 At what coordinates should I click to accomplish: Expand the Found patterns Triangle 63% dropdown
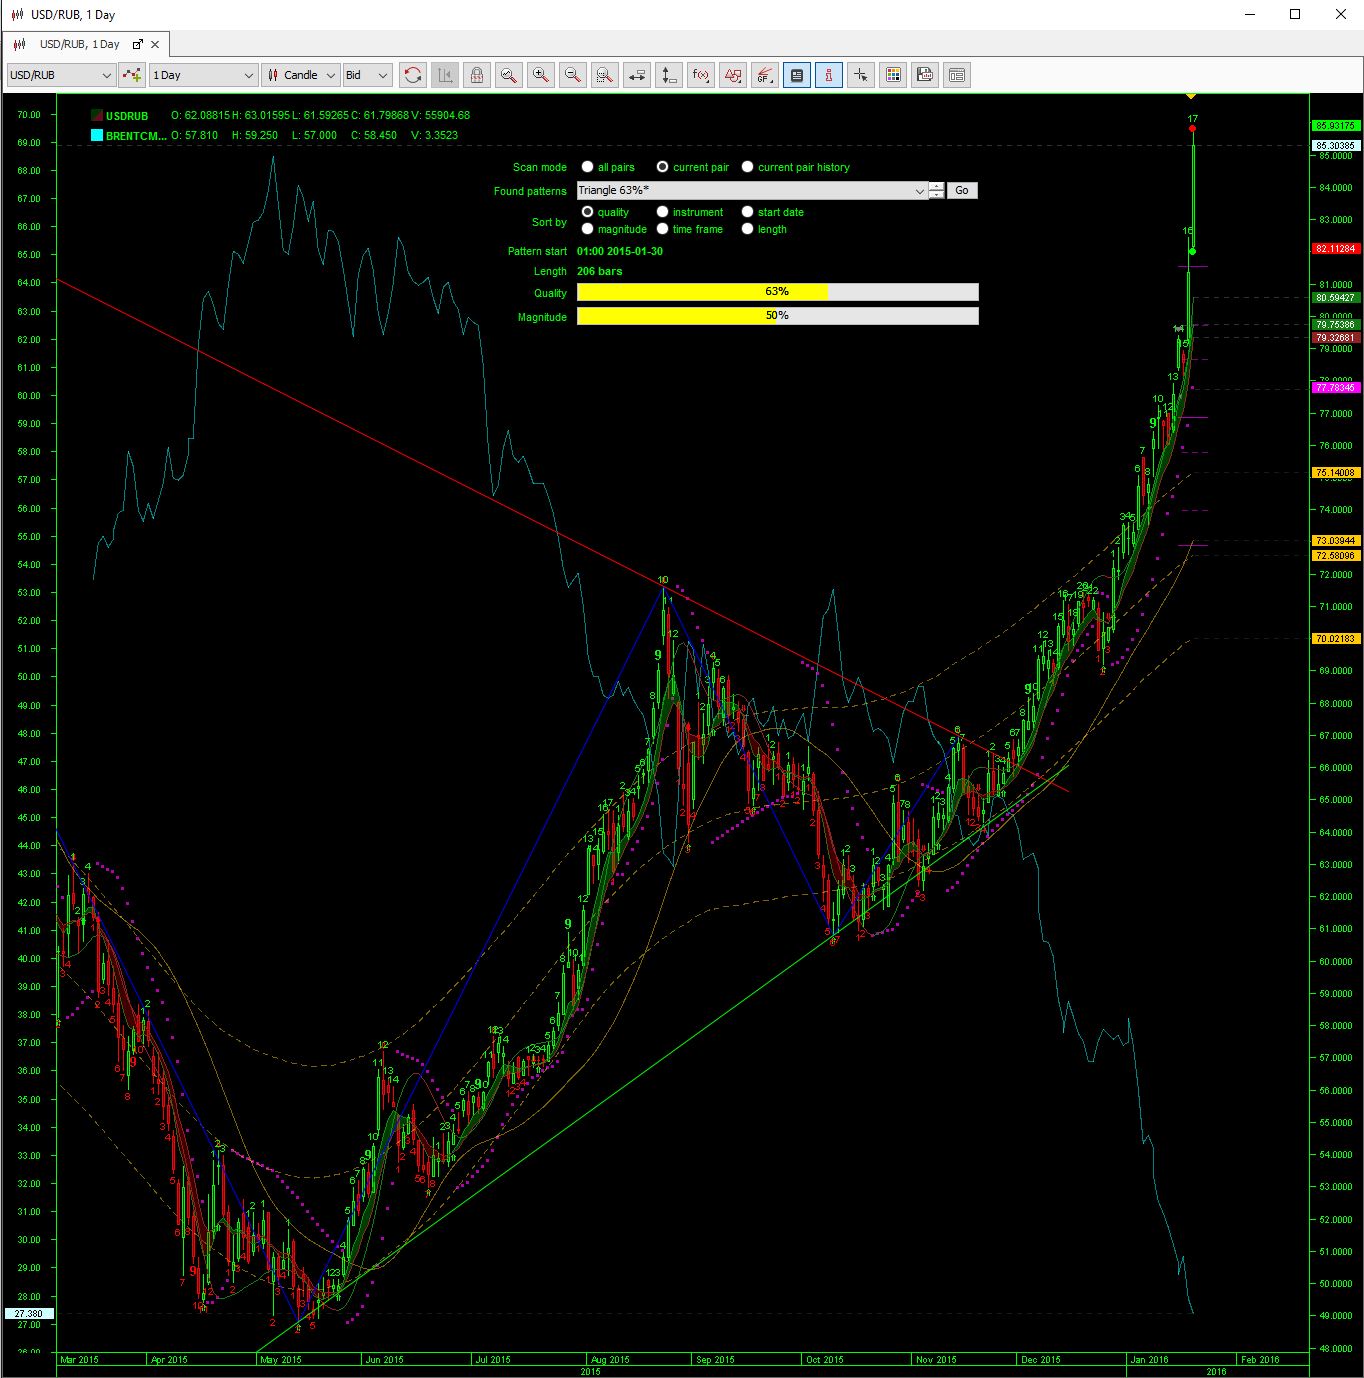point(920,191)
